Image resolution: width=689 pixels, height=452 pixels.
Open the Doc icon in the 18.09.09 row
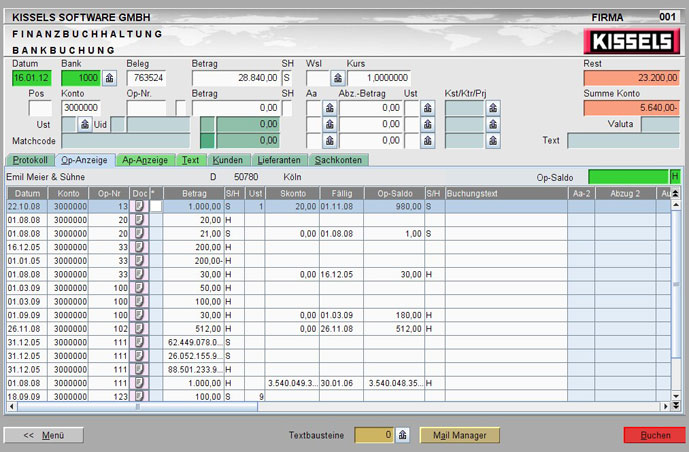(139, 396)
